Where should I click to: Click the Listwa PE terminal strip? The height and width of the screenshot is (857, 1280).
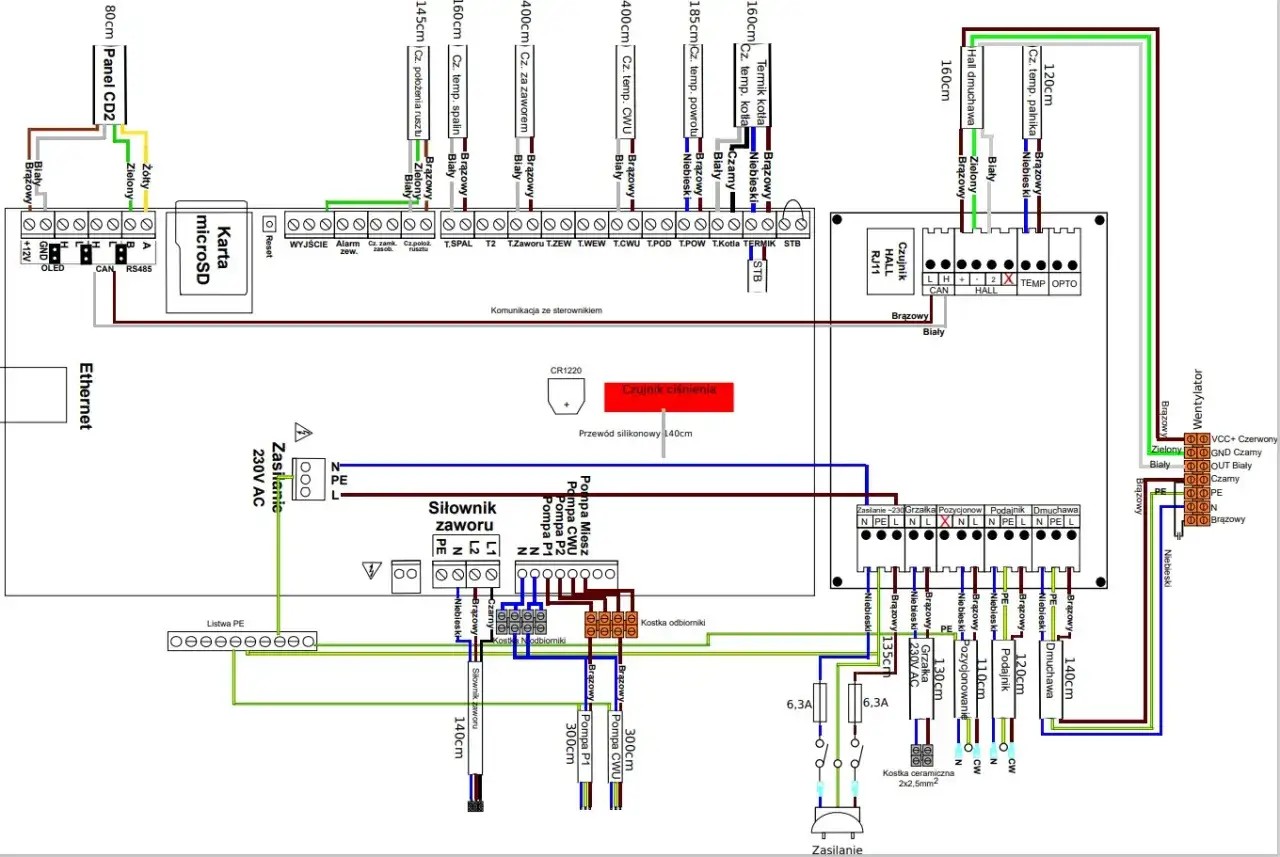[x=242, y=641]
